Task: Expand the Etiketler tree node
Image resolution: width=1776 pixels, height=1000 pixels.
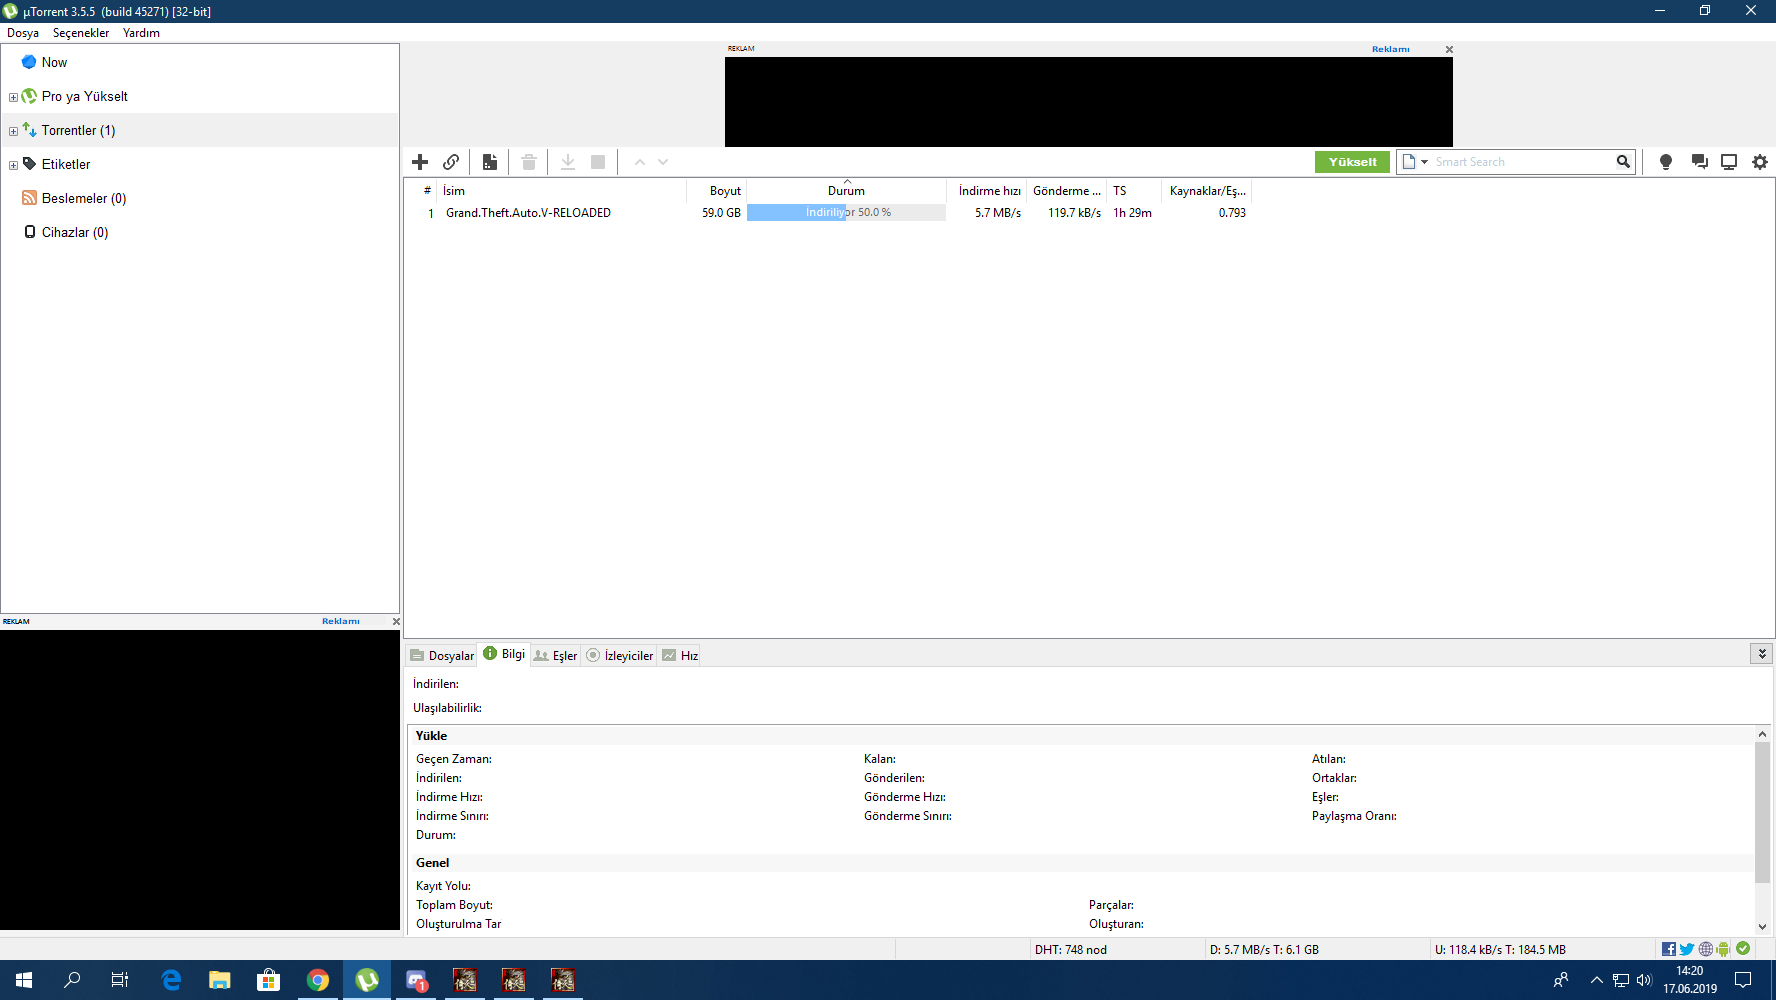Action: tap(13, 165)
